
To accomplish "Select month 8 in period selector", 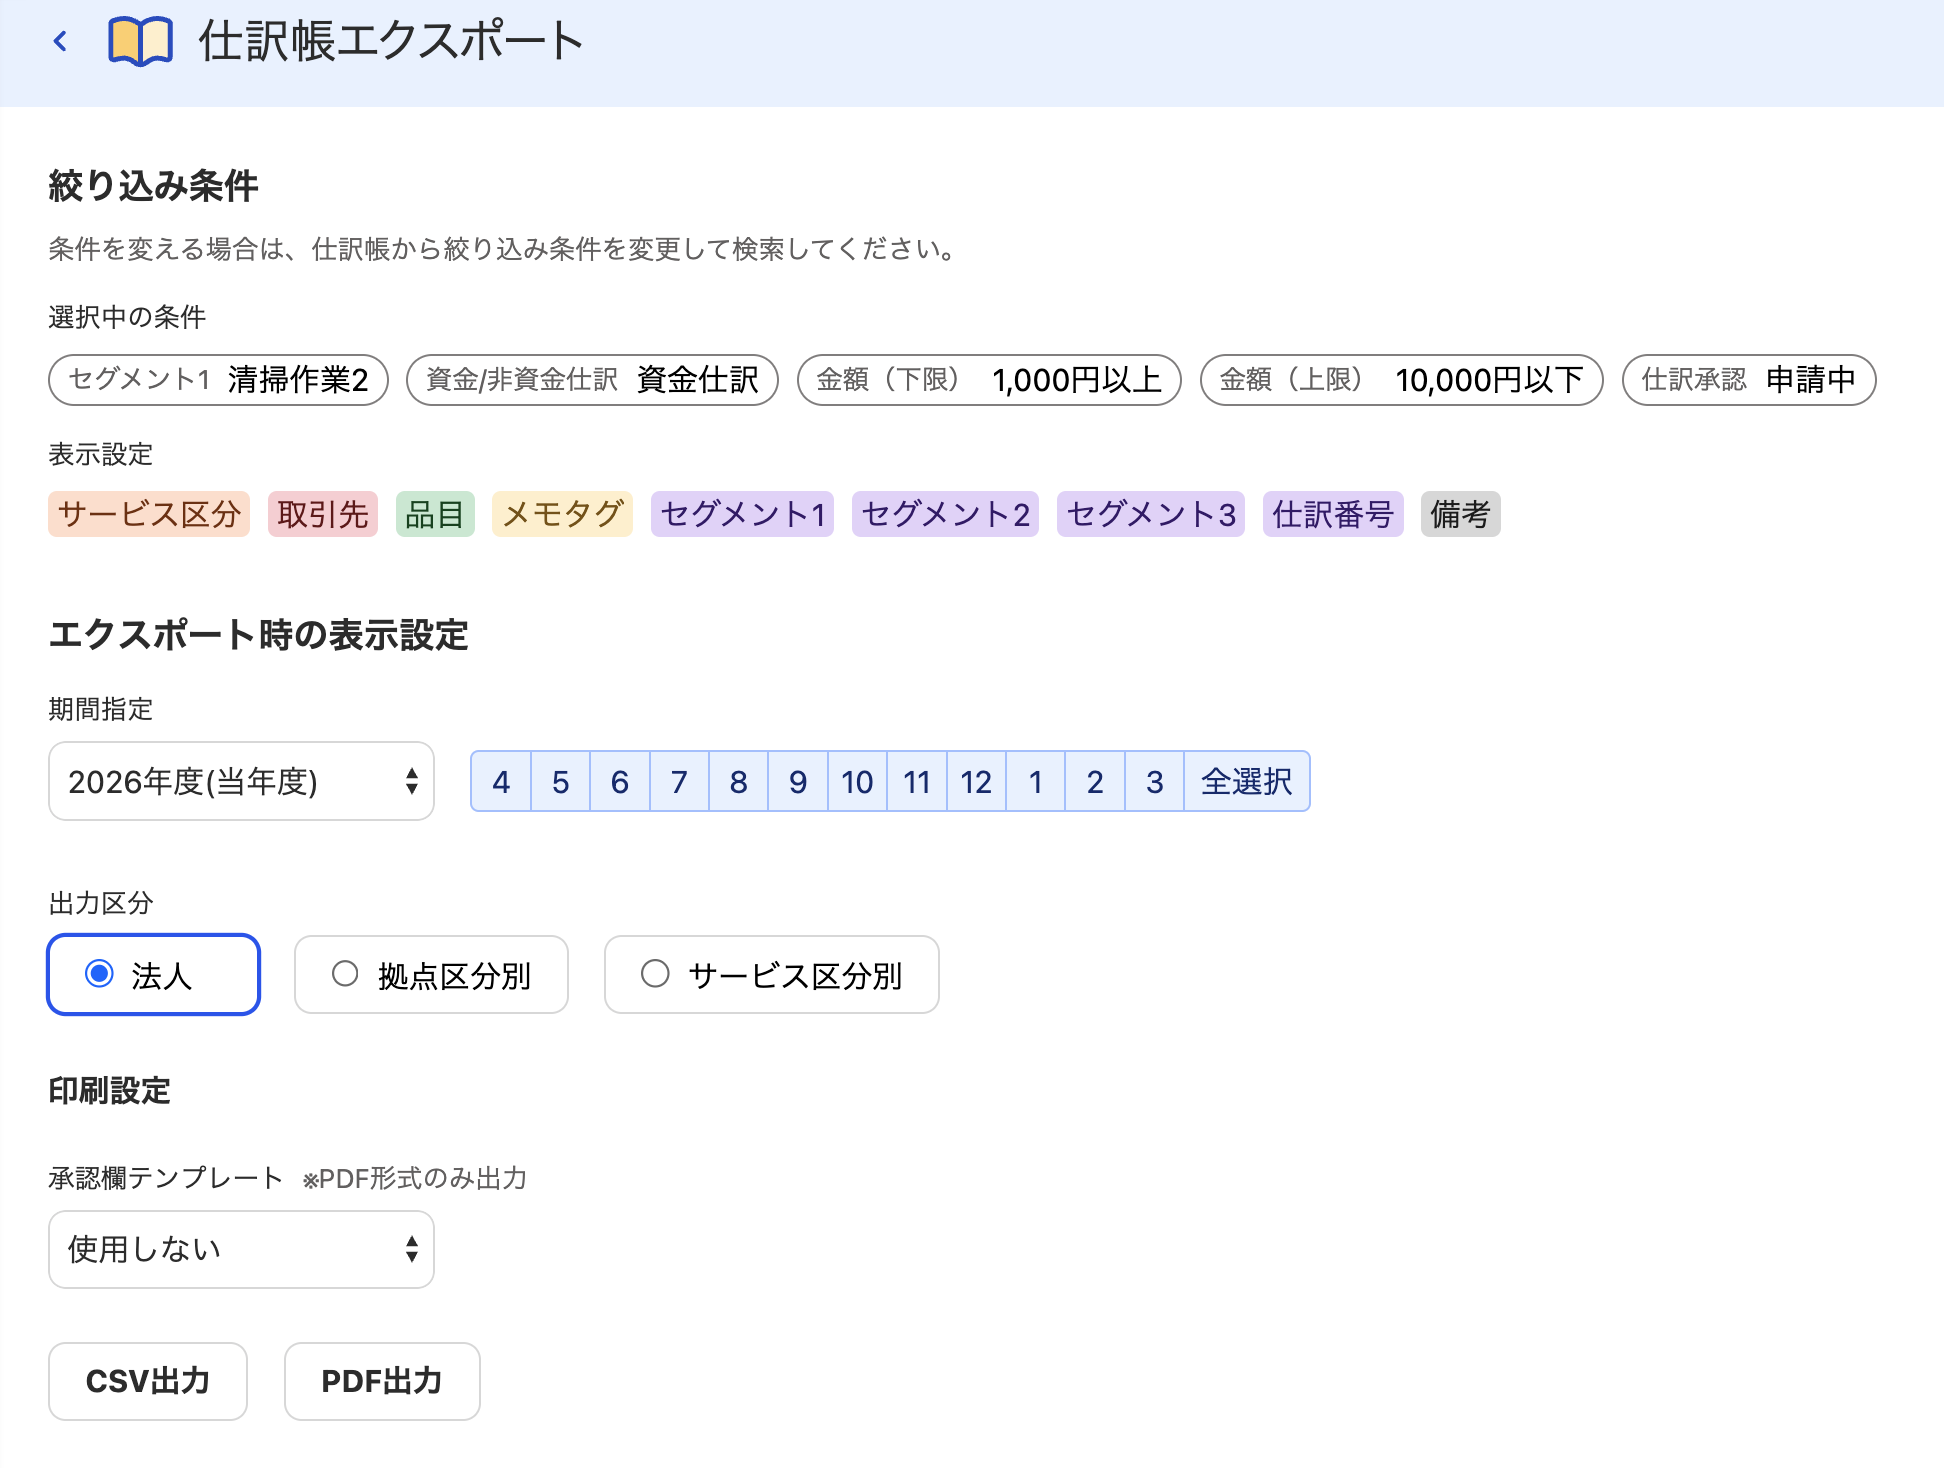I will [x=738, y=781].
